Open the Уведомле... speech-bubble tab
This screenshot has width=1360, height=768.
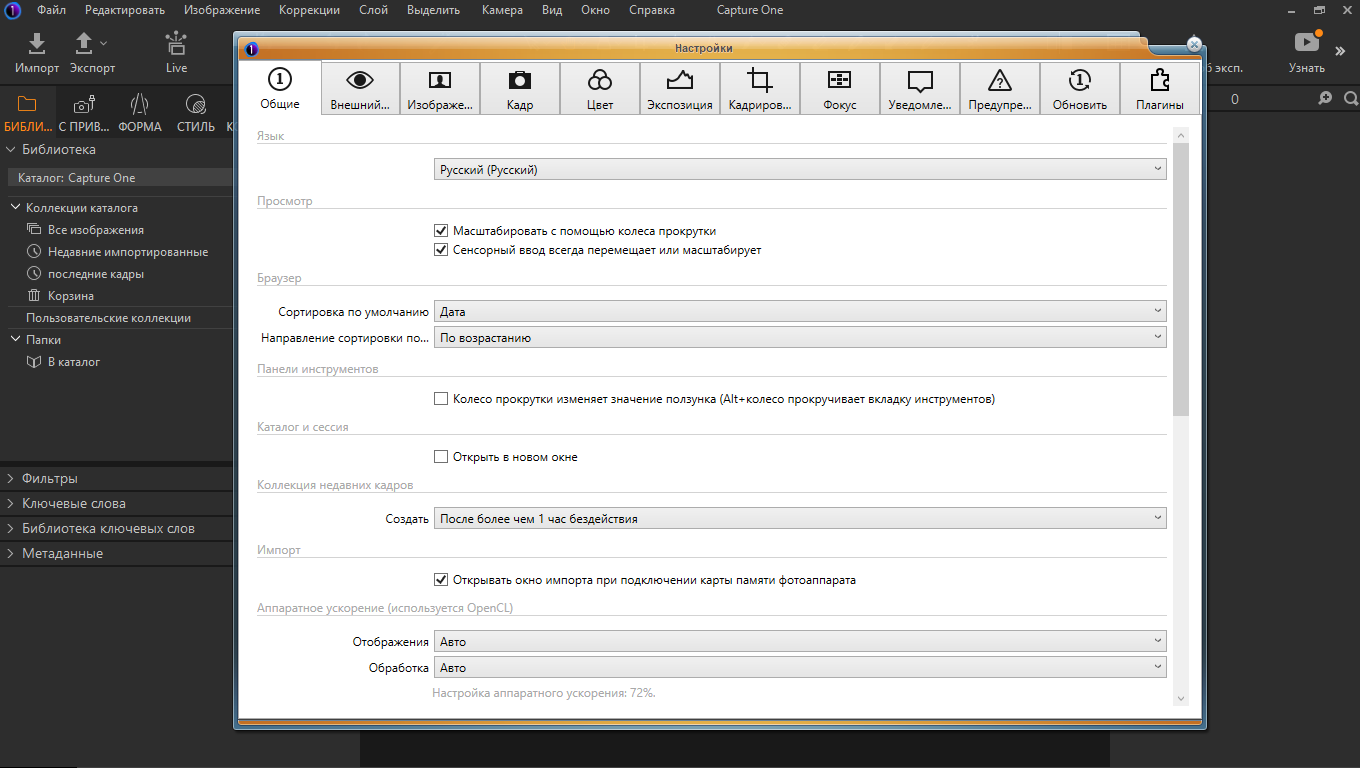point(920,89)
